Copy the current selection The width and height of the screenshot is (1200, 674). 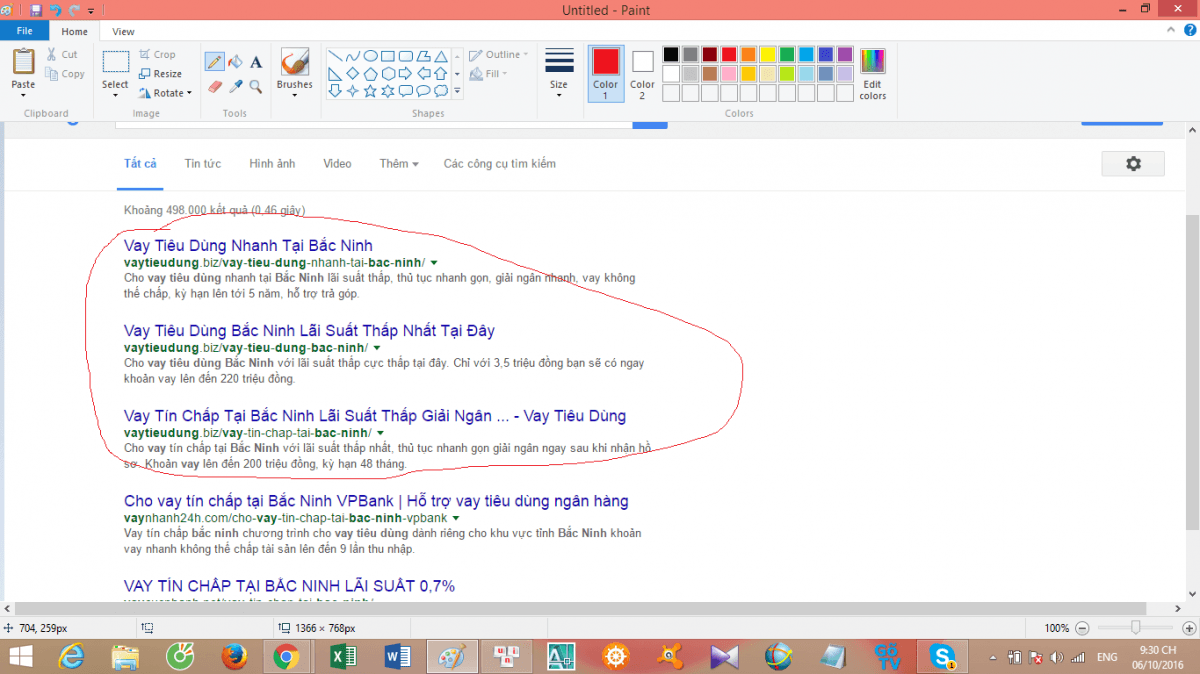point(65,74)
